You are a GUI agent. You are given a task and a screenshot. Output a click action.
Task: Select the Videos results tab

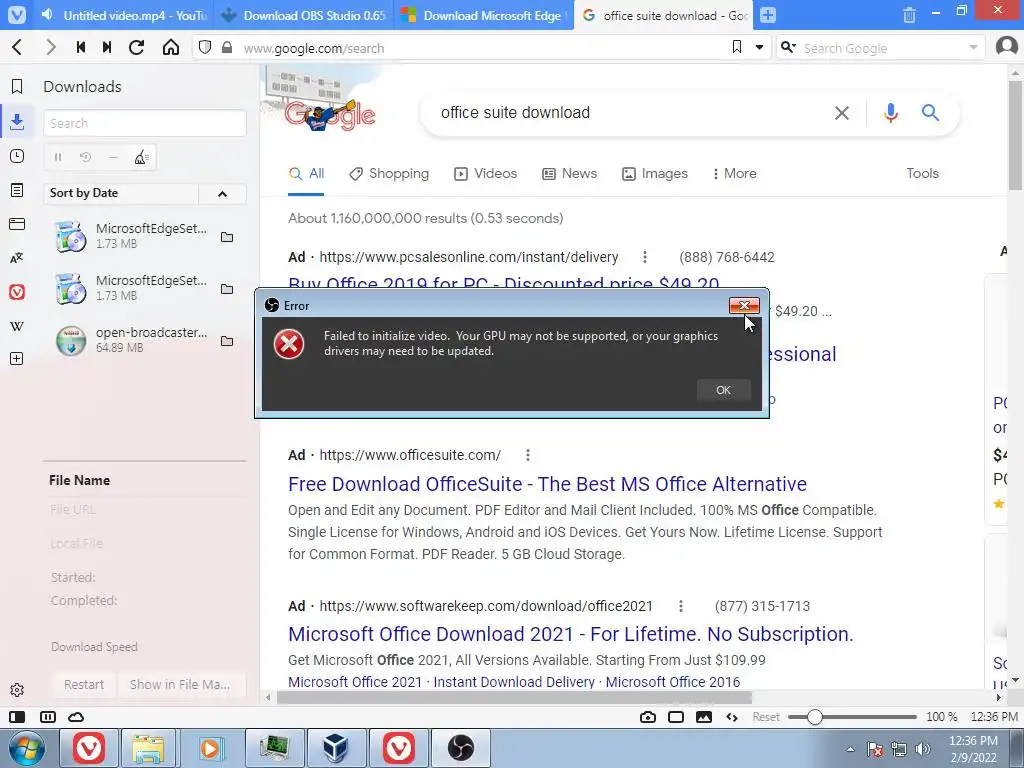pyautogui.click(x=485, y=174)
